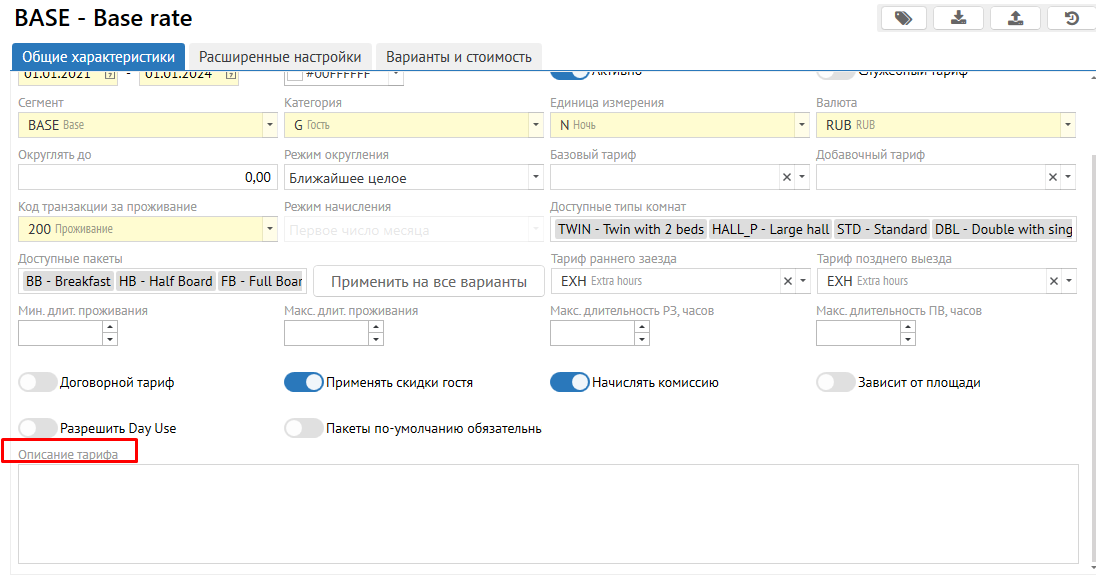Viewport: 1096px width, 579px height.
Task: Click the history revert icon button
Action: click(x=1071, y=18)
